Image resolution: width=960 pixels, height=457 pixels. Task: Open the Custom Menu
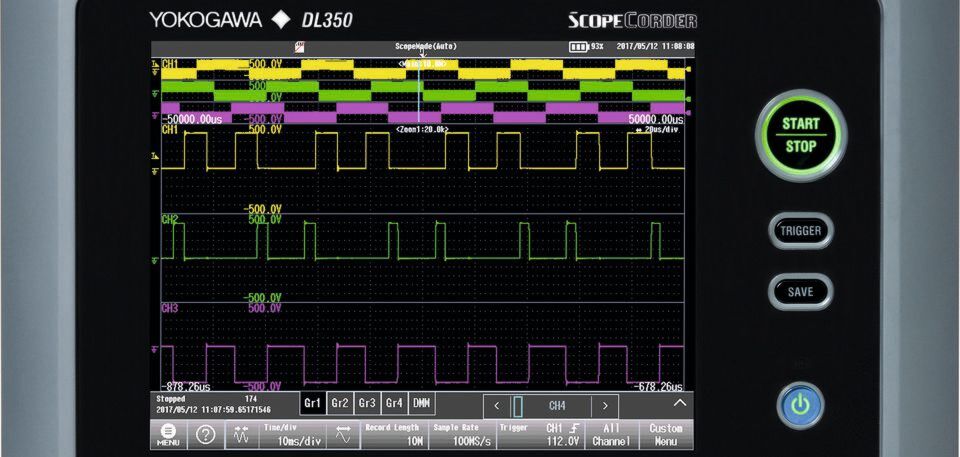(x=666, y=434)
